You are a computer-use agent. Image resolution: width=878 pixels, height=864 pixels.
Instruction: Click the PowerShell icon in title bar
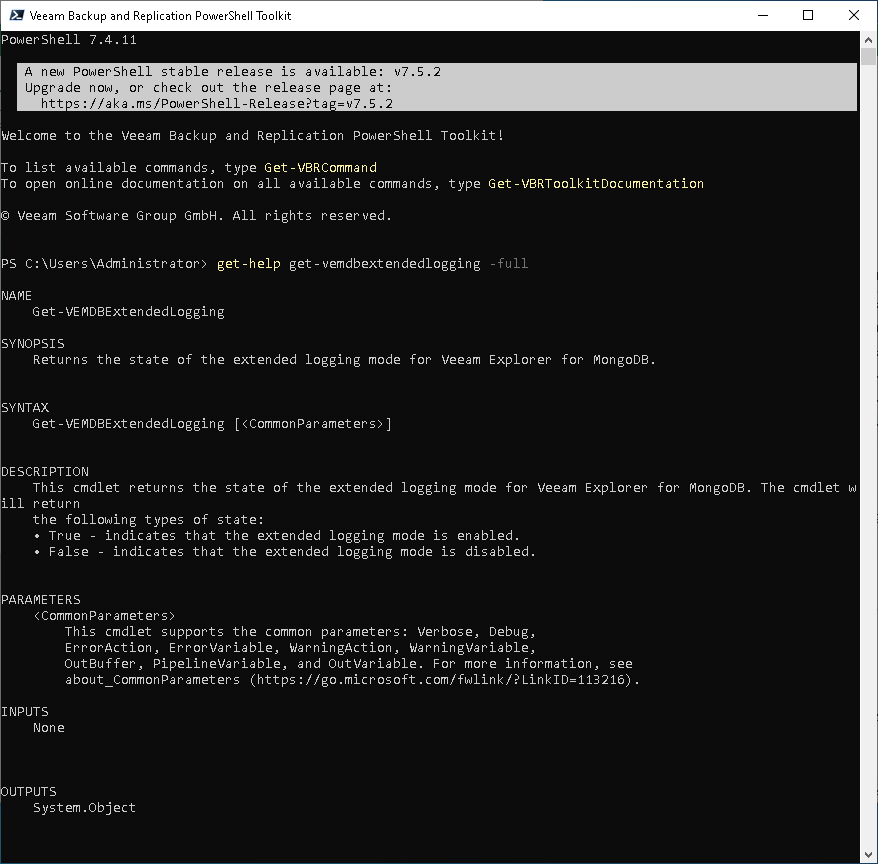16,15
